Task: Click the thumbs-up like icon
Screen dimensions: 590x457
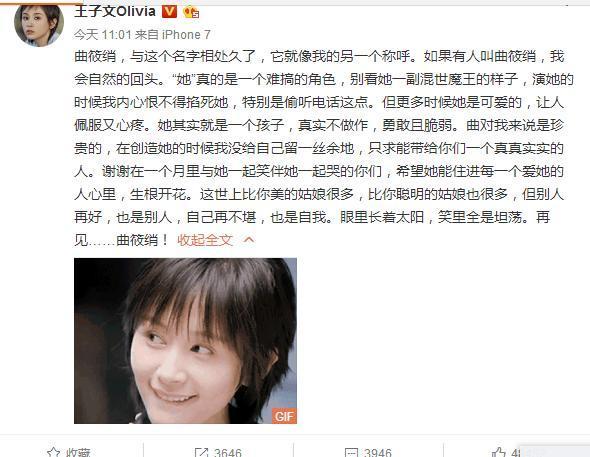Action: coord(498,452)
